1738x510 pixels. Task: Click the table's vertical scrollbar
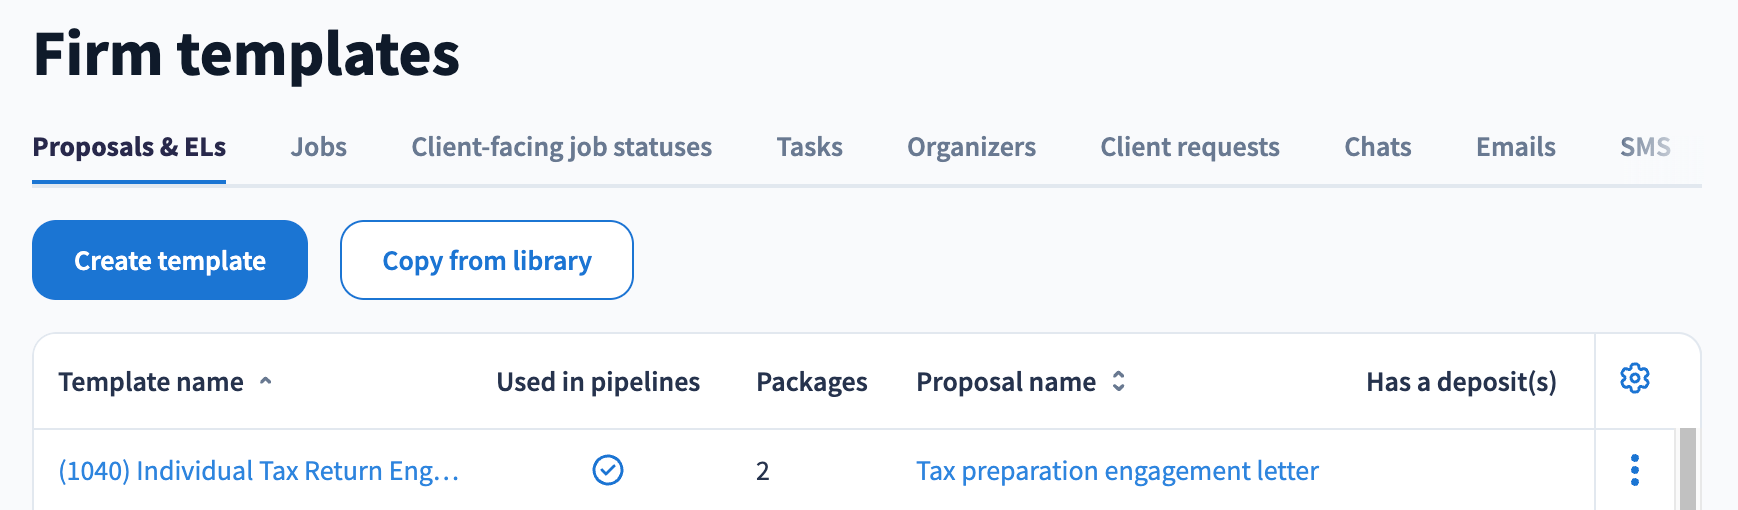click(1688, 469)
